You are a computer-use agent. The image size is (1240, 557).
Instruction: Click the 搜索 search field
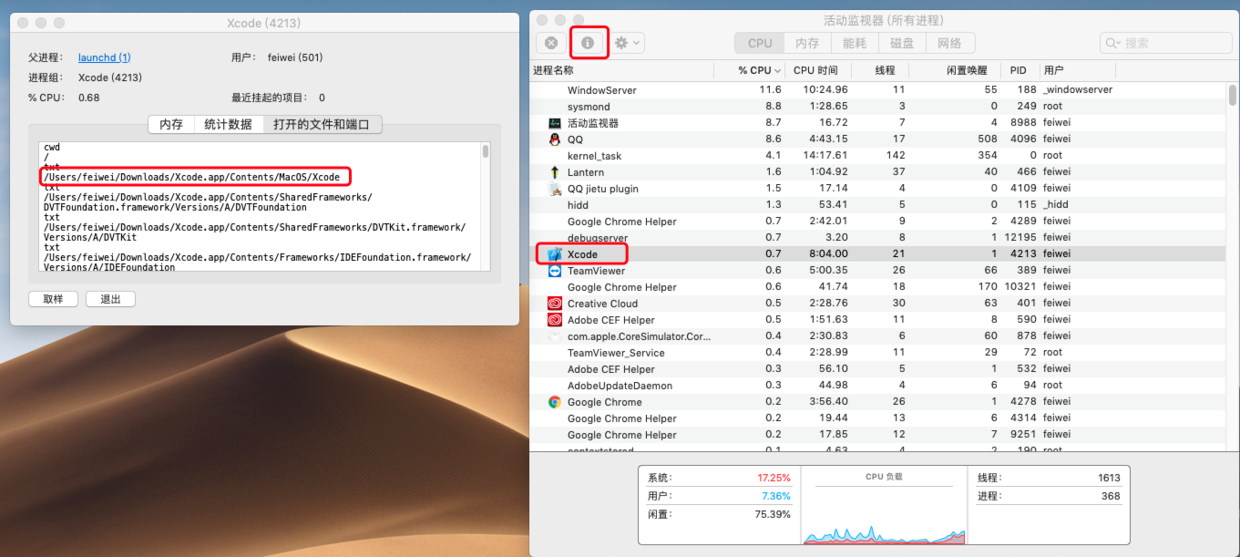(1165, 43)
